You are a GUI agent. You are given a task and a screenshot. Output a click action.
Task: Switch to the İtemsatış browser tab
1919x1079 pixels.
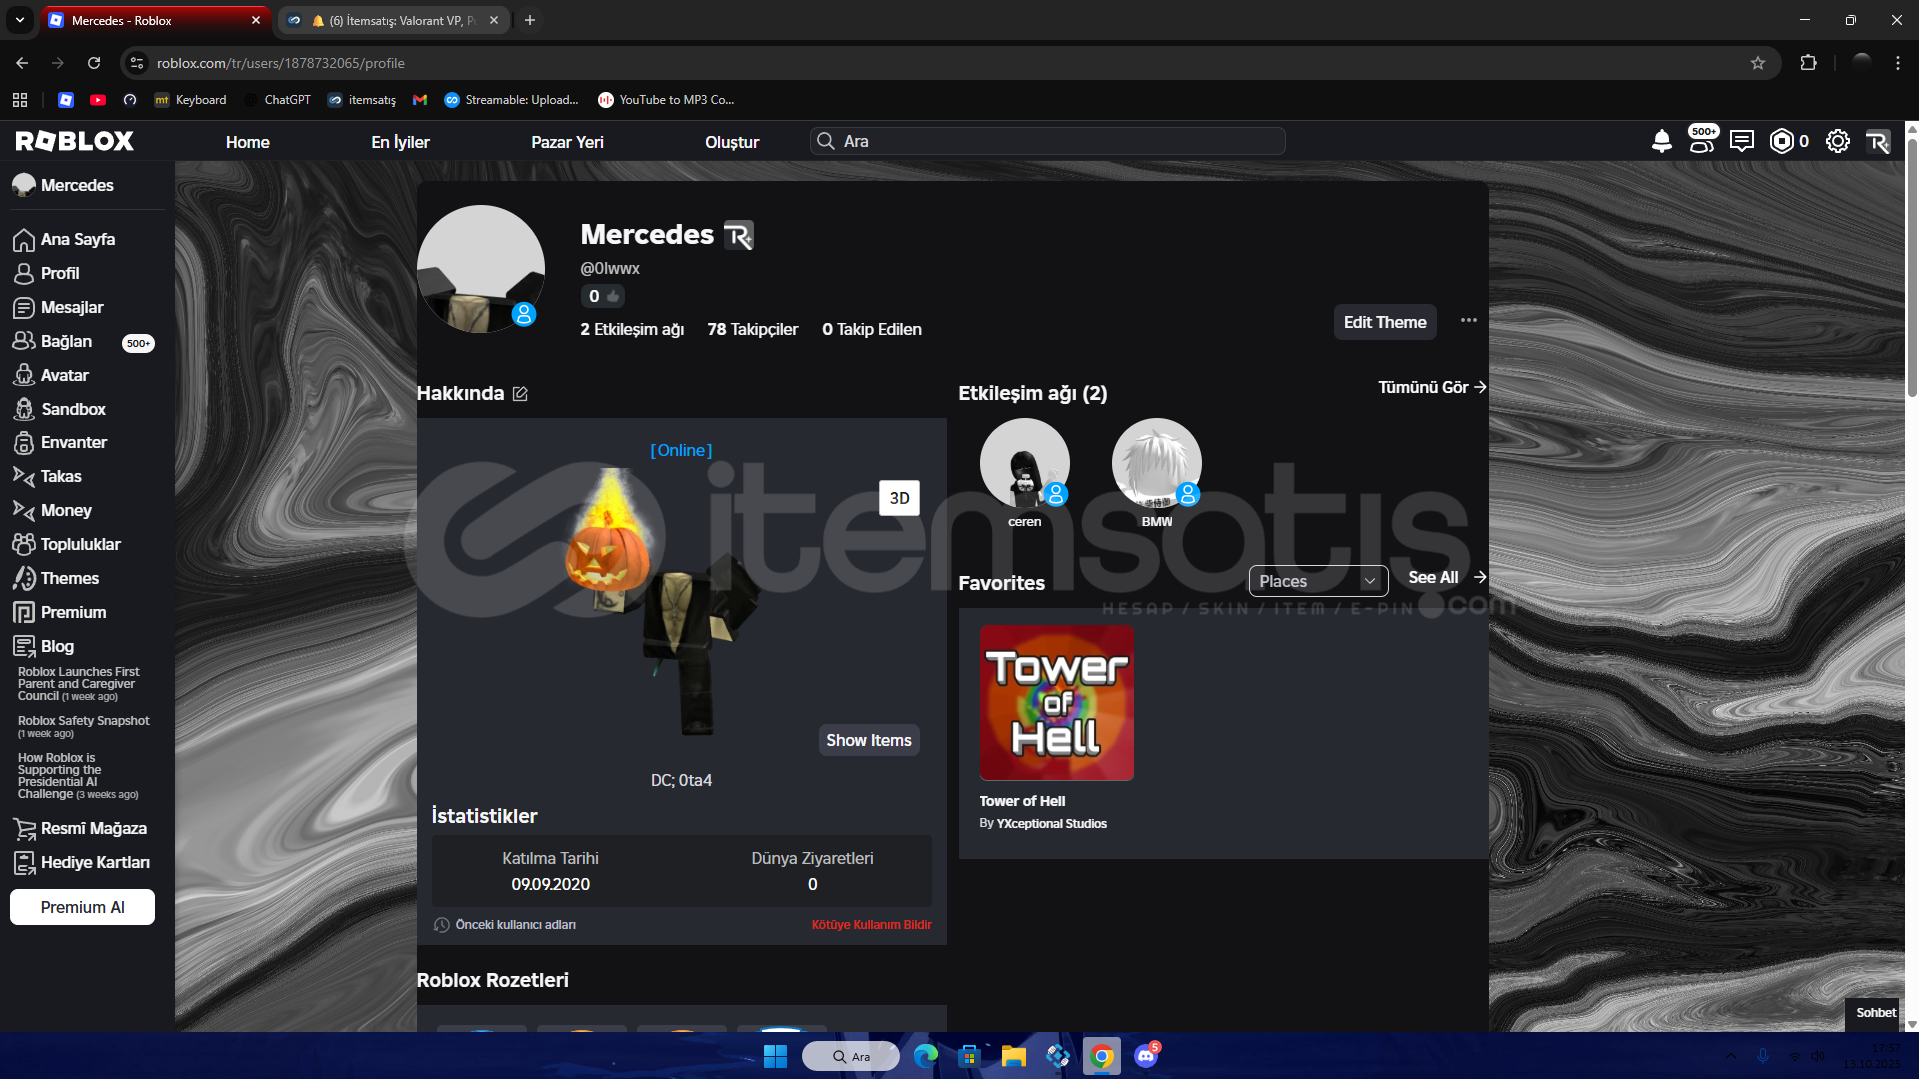[393, 20]
